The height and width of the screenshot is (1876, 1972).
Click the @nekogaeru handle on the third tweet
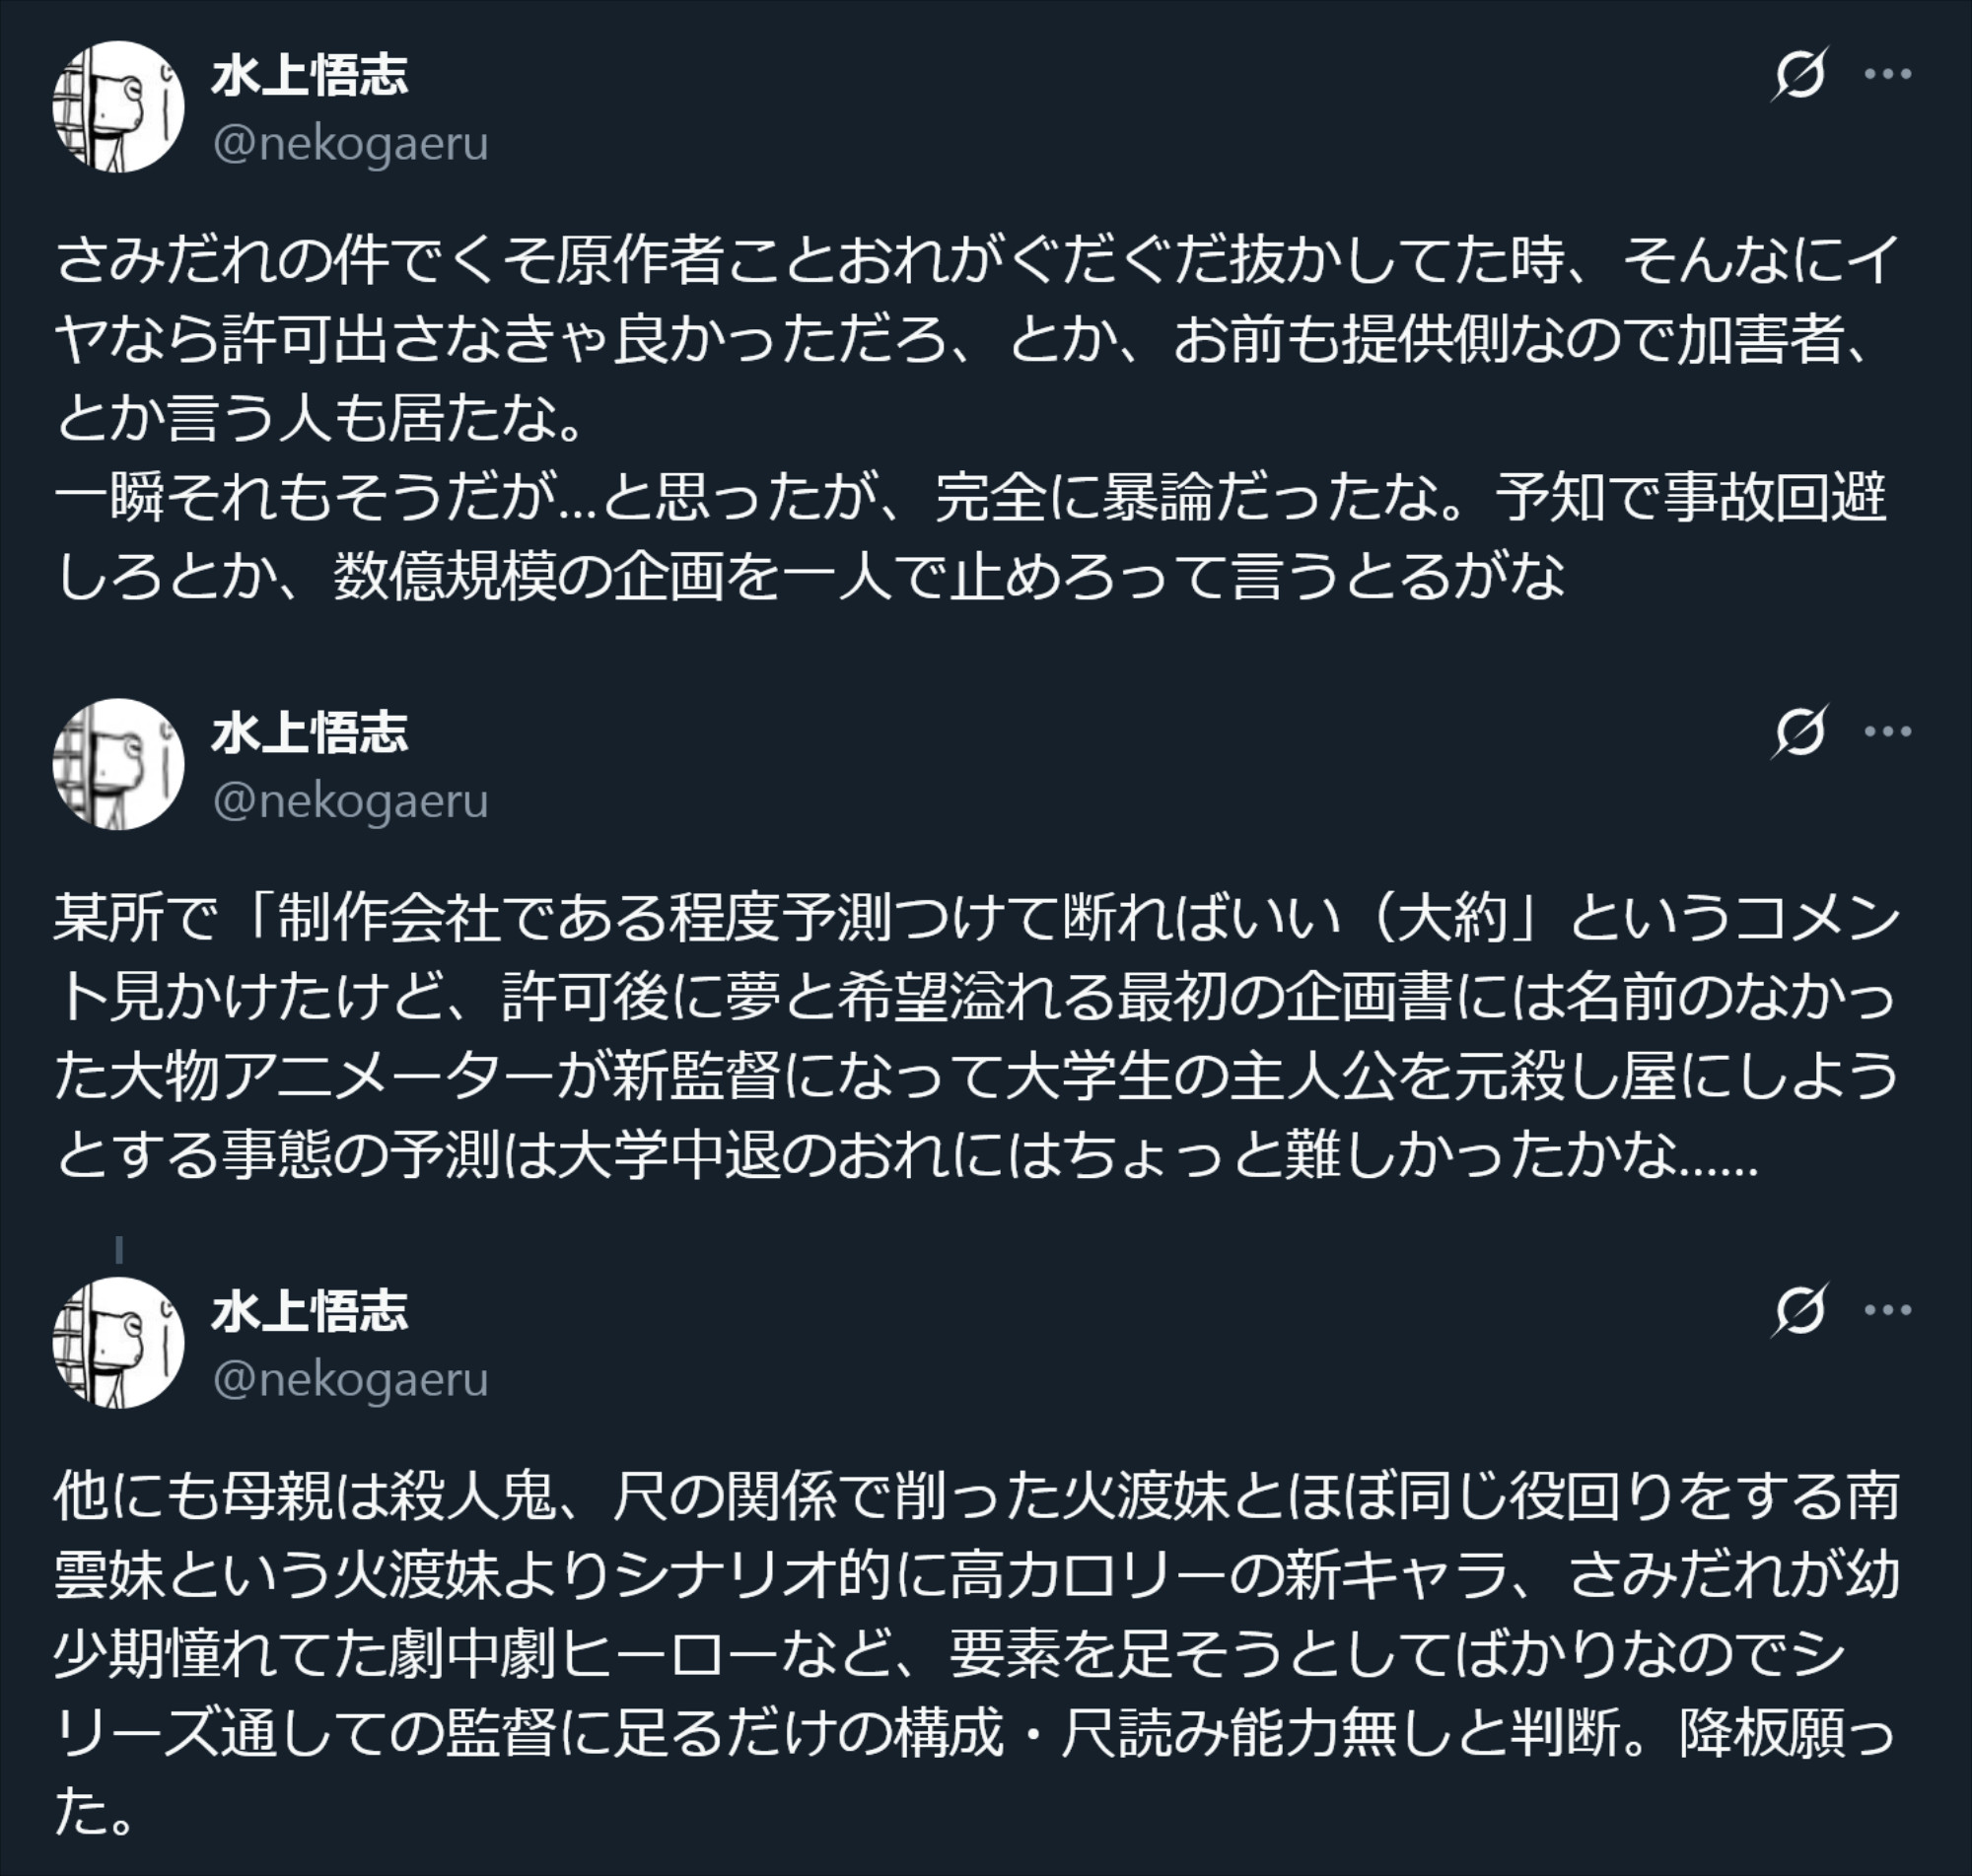click(350, 1378)
